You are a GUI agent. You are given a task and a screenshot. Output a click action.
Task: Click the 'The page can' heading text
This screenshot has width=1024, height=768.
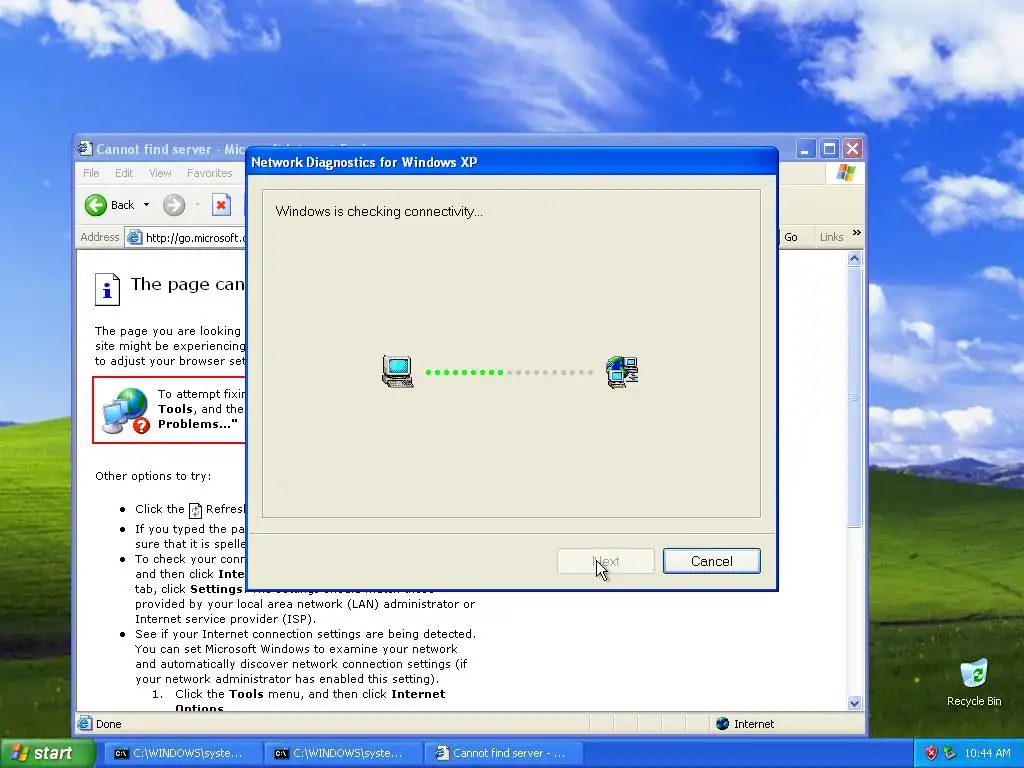pos(187,285)
